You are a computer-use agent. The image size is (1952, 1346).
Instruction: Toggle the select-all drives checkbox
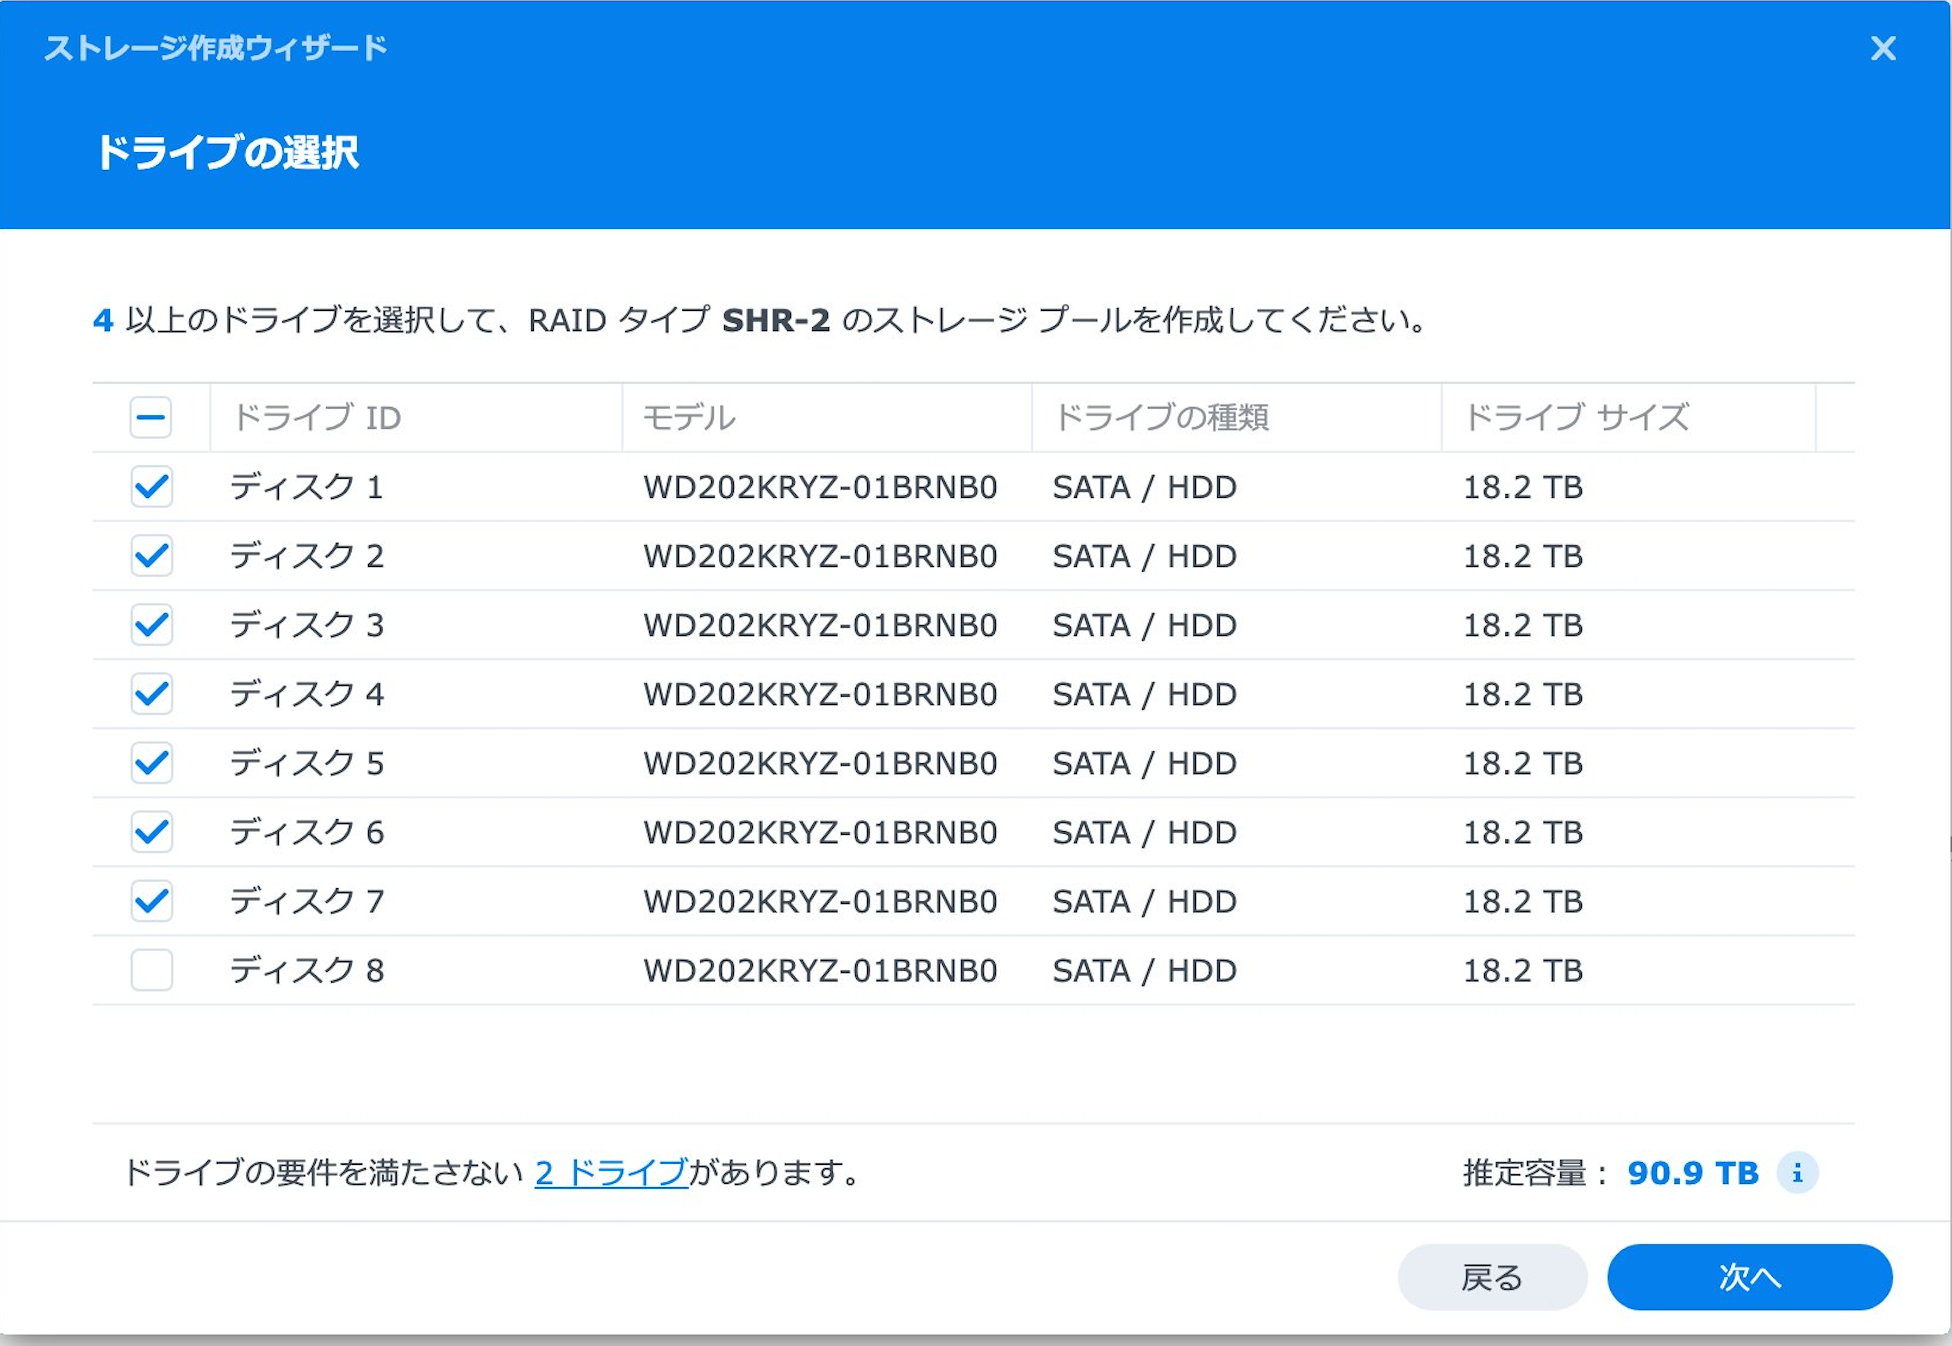point(151,417)
